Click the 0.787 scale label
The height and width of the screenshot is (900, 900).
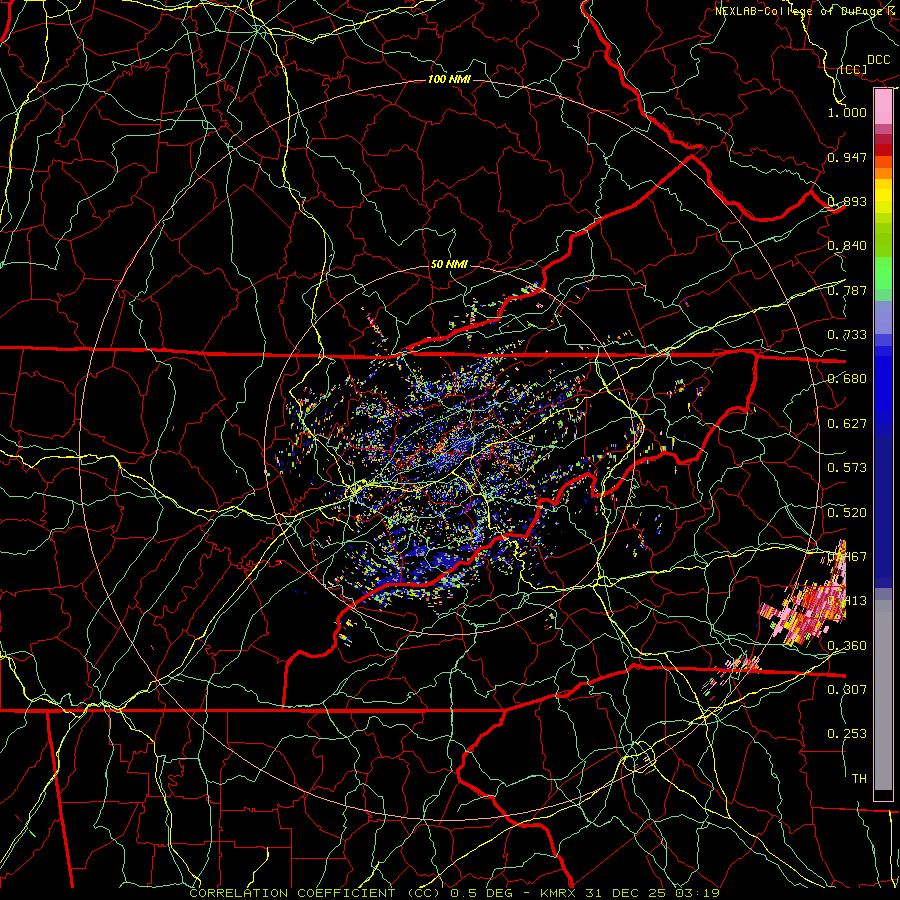[847, 290]
